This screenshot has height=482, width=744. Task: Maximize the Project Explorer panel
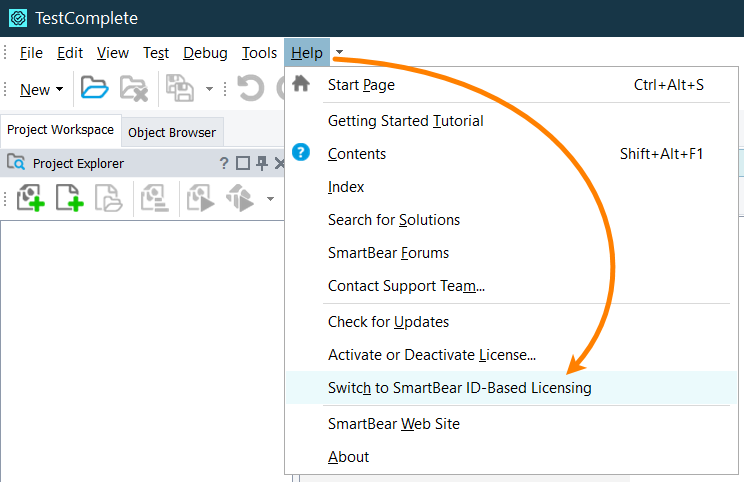pyautogui.click(x=242, y=163)
